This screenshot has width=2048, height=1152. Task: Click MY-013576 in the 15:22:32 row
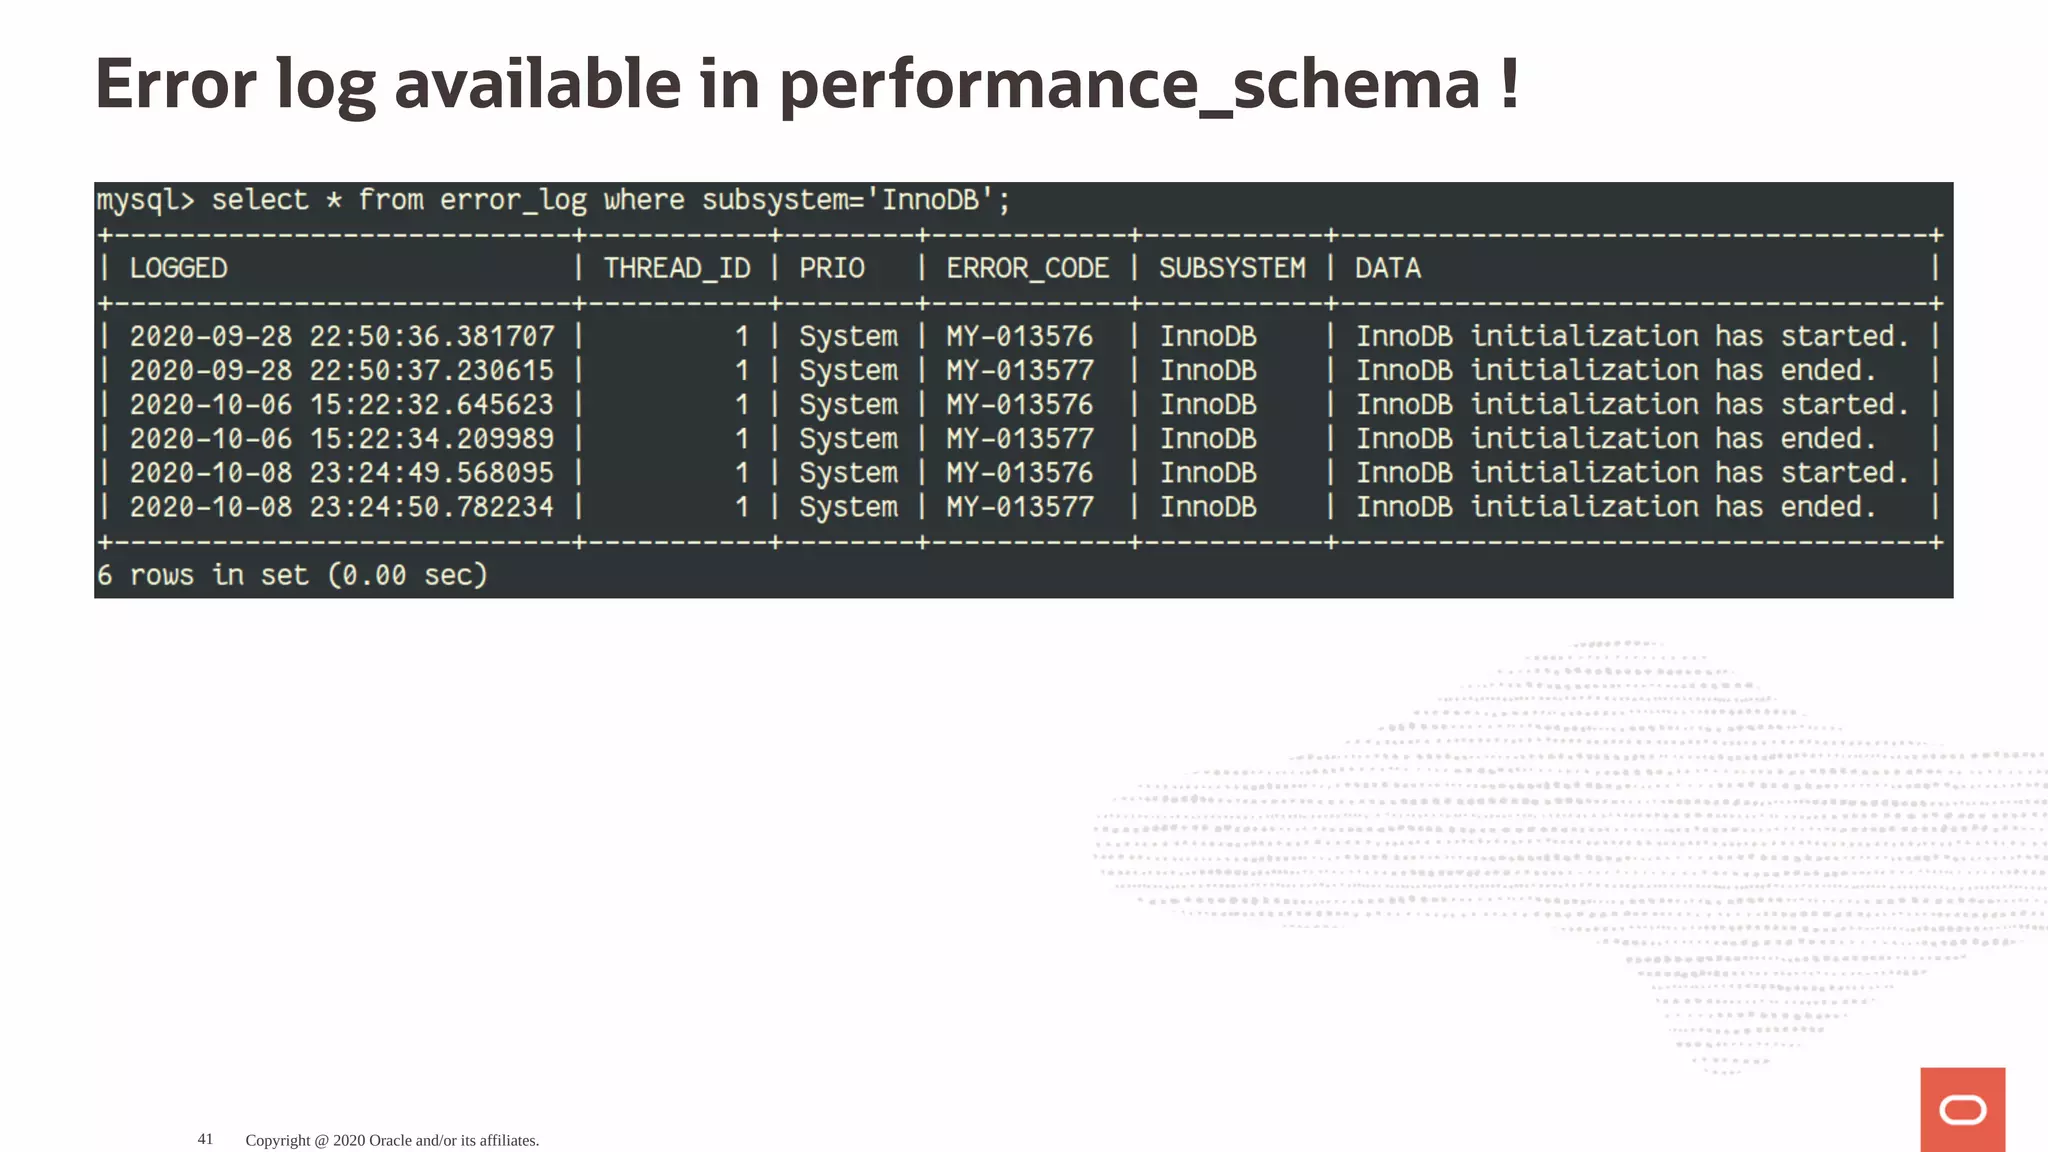pos(1019,404)
